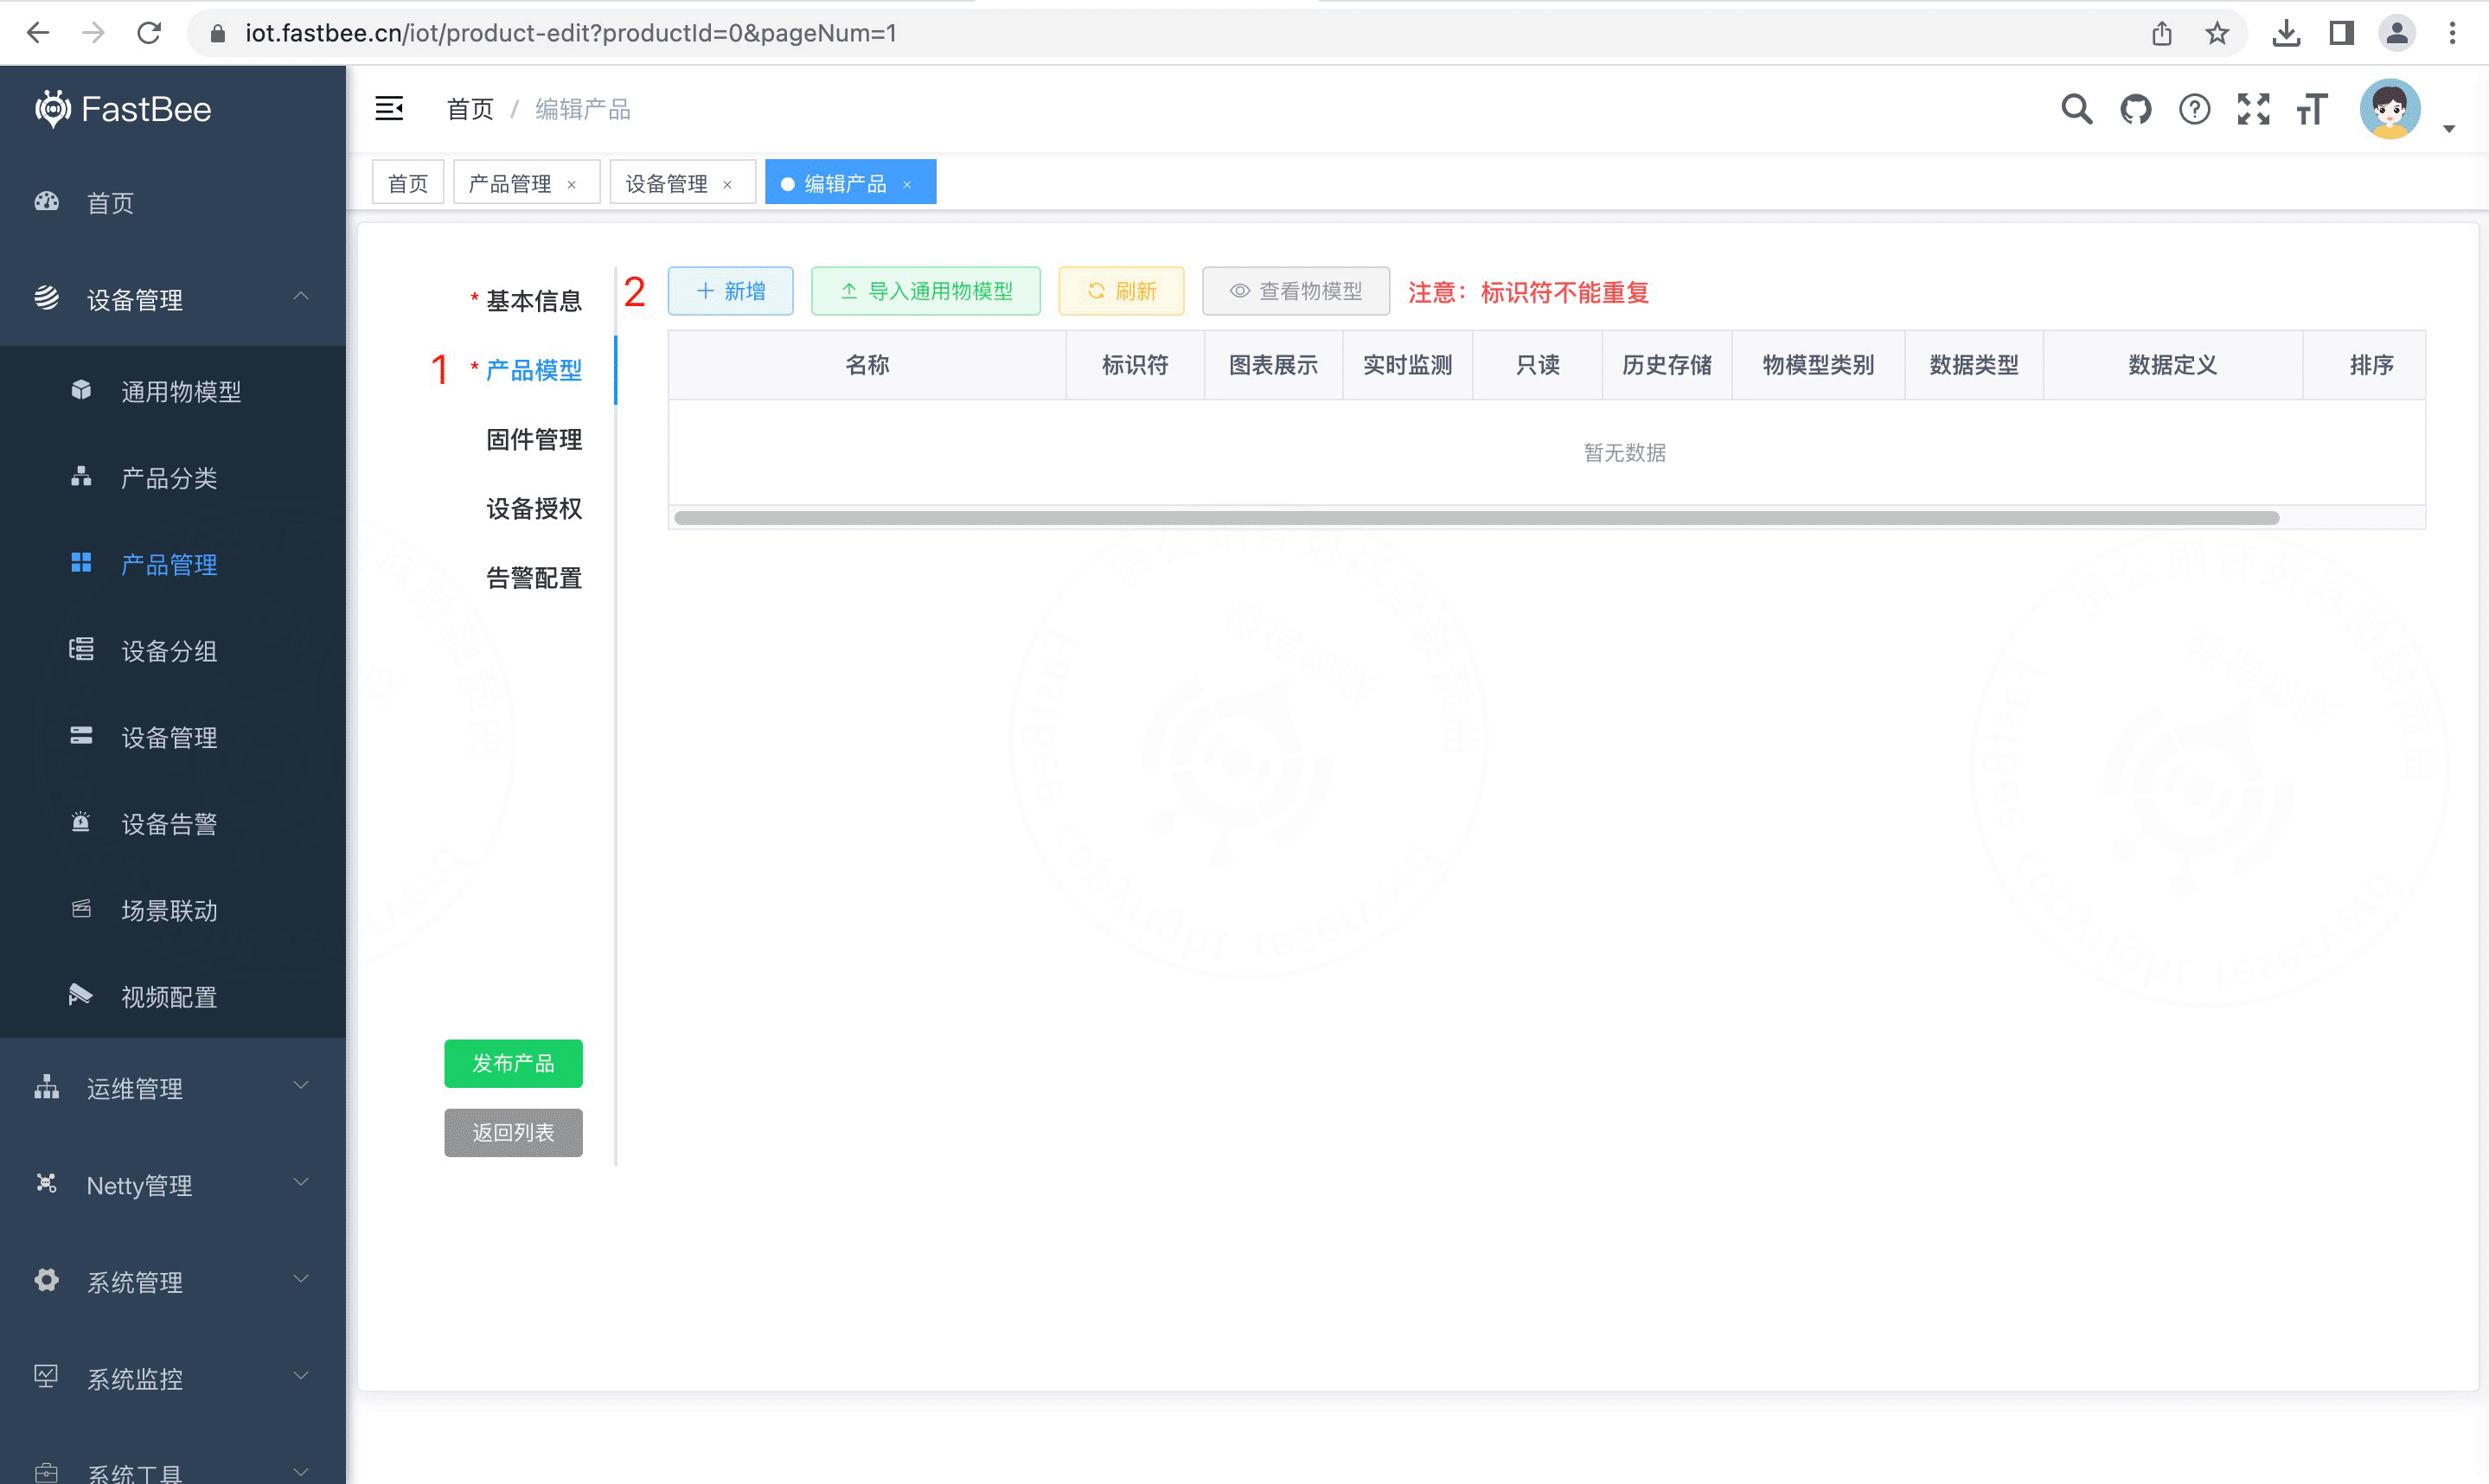Open browser downloads icon
Image resolution: width=2489 pixels, height=1484 pixels.
pyautogui.click(x=2286, y=33)
